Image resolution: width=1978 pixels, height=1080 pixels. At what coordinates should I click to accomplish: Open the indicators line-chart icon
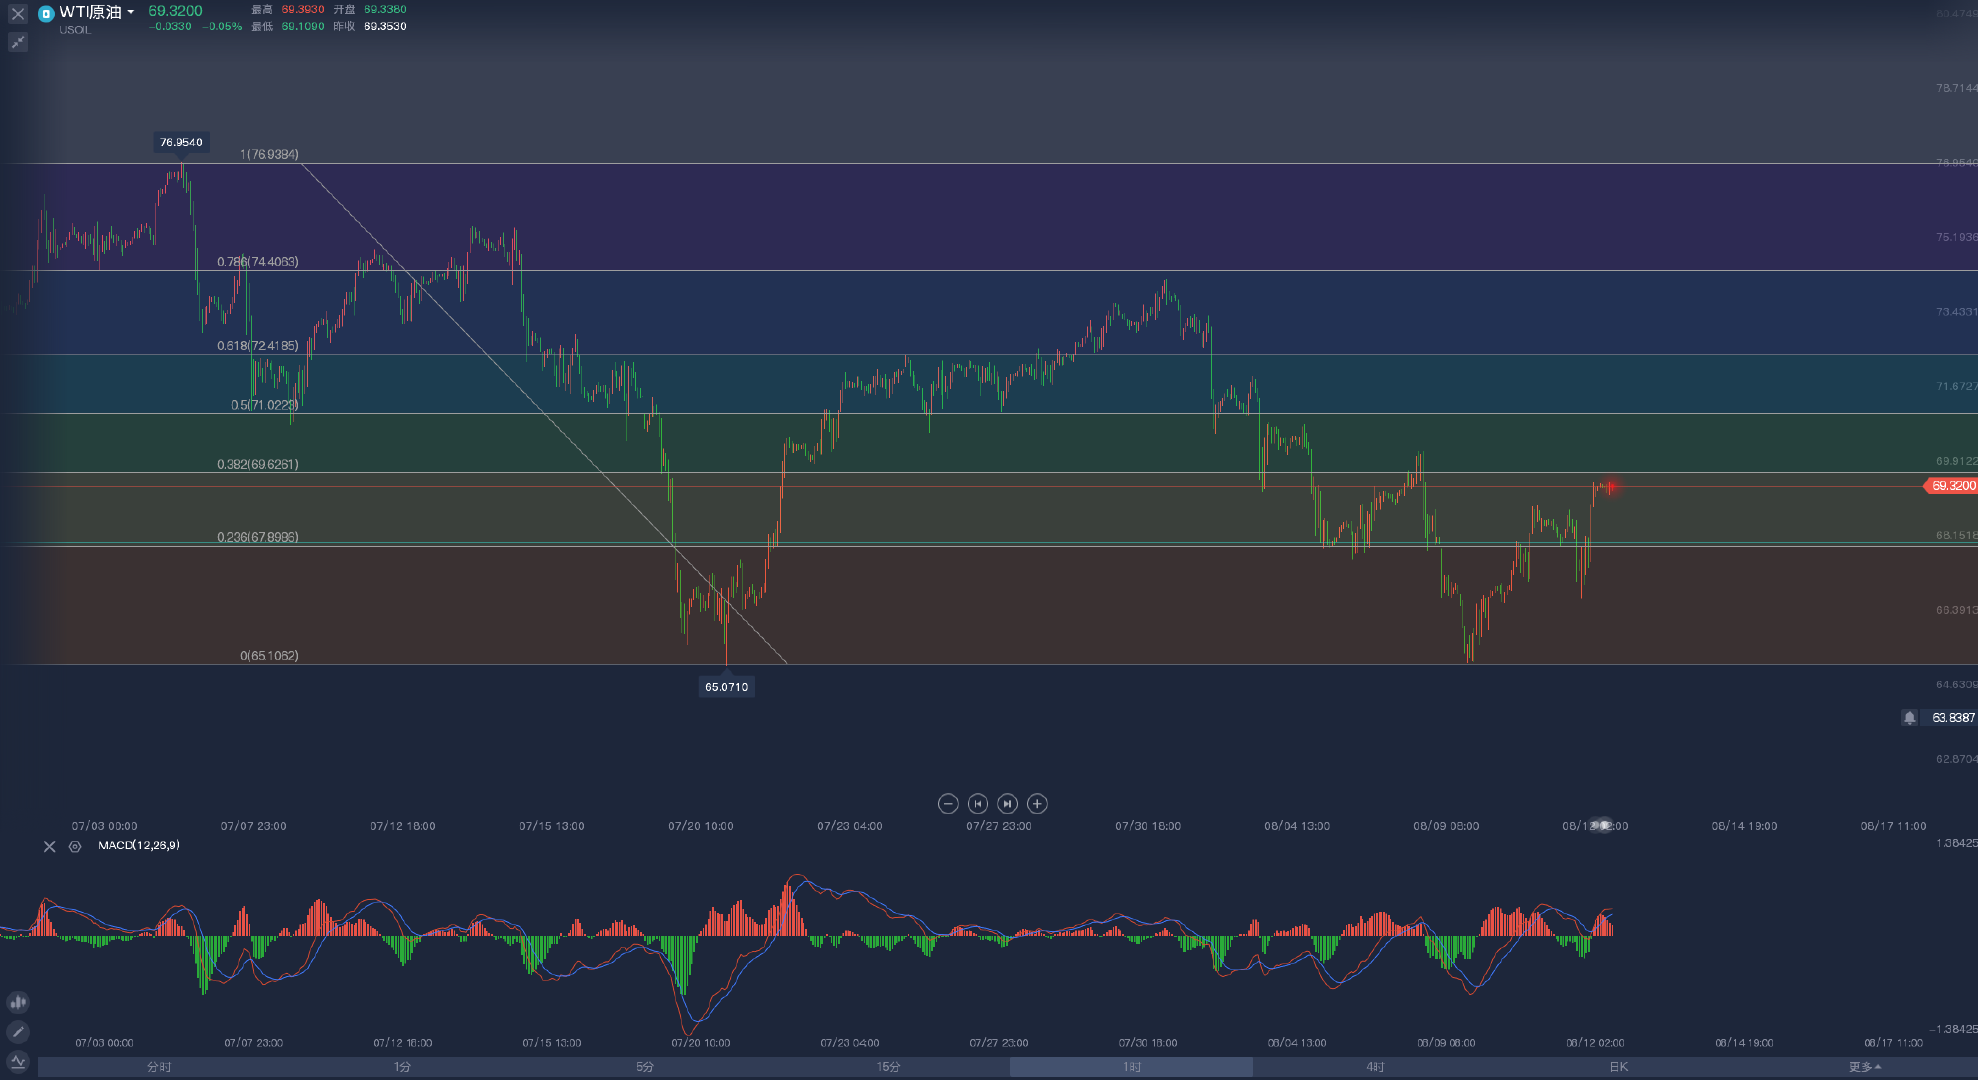18,1061
